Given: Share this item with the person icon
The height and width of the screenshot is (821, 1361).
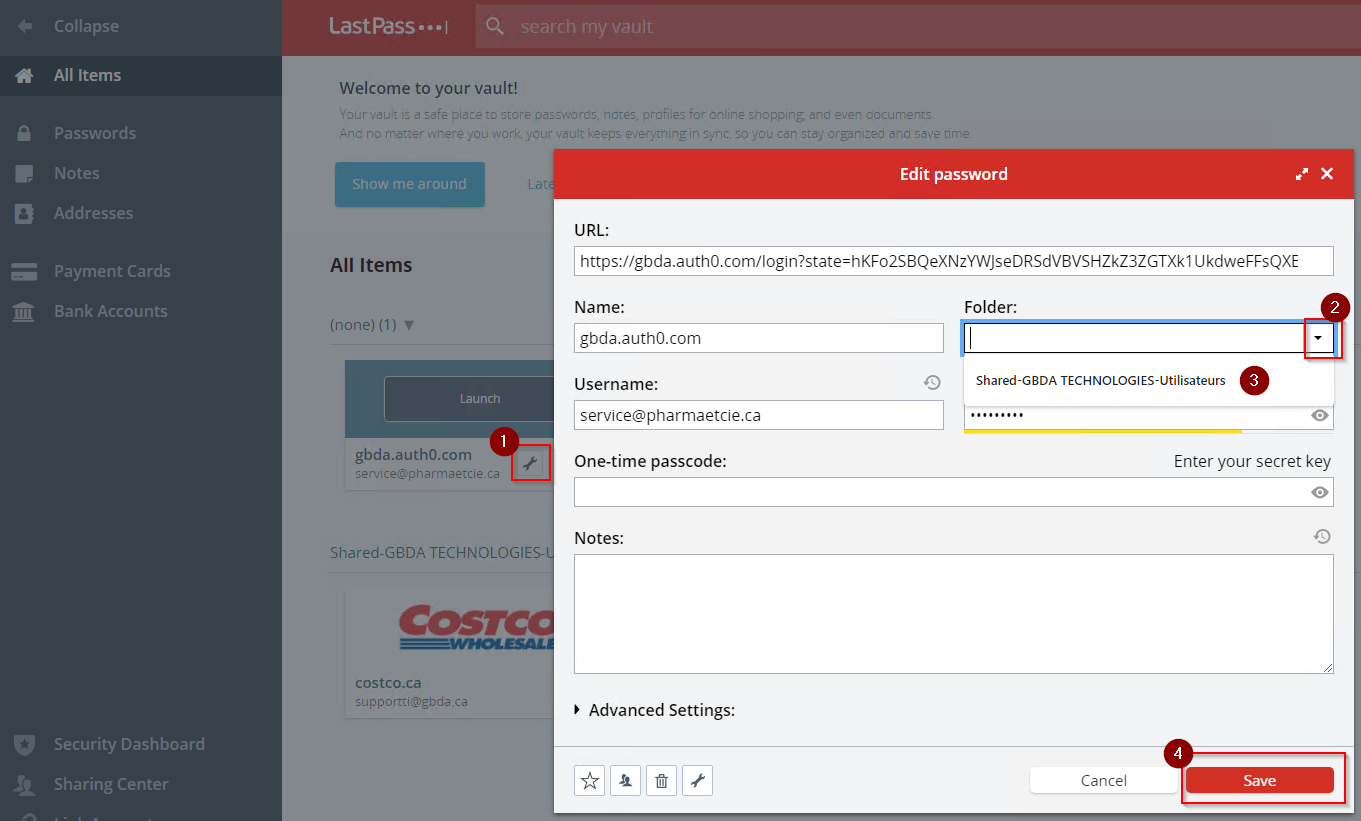Looking at the screenshot, I should click(x=626, y=781).
